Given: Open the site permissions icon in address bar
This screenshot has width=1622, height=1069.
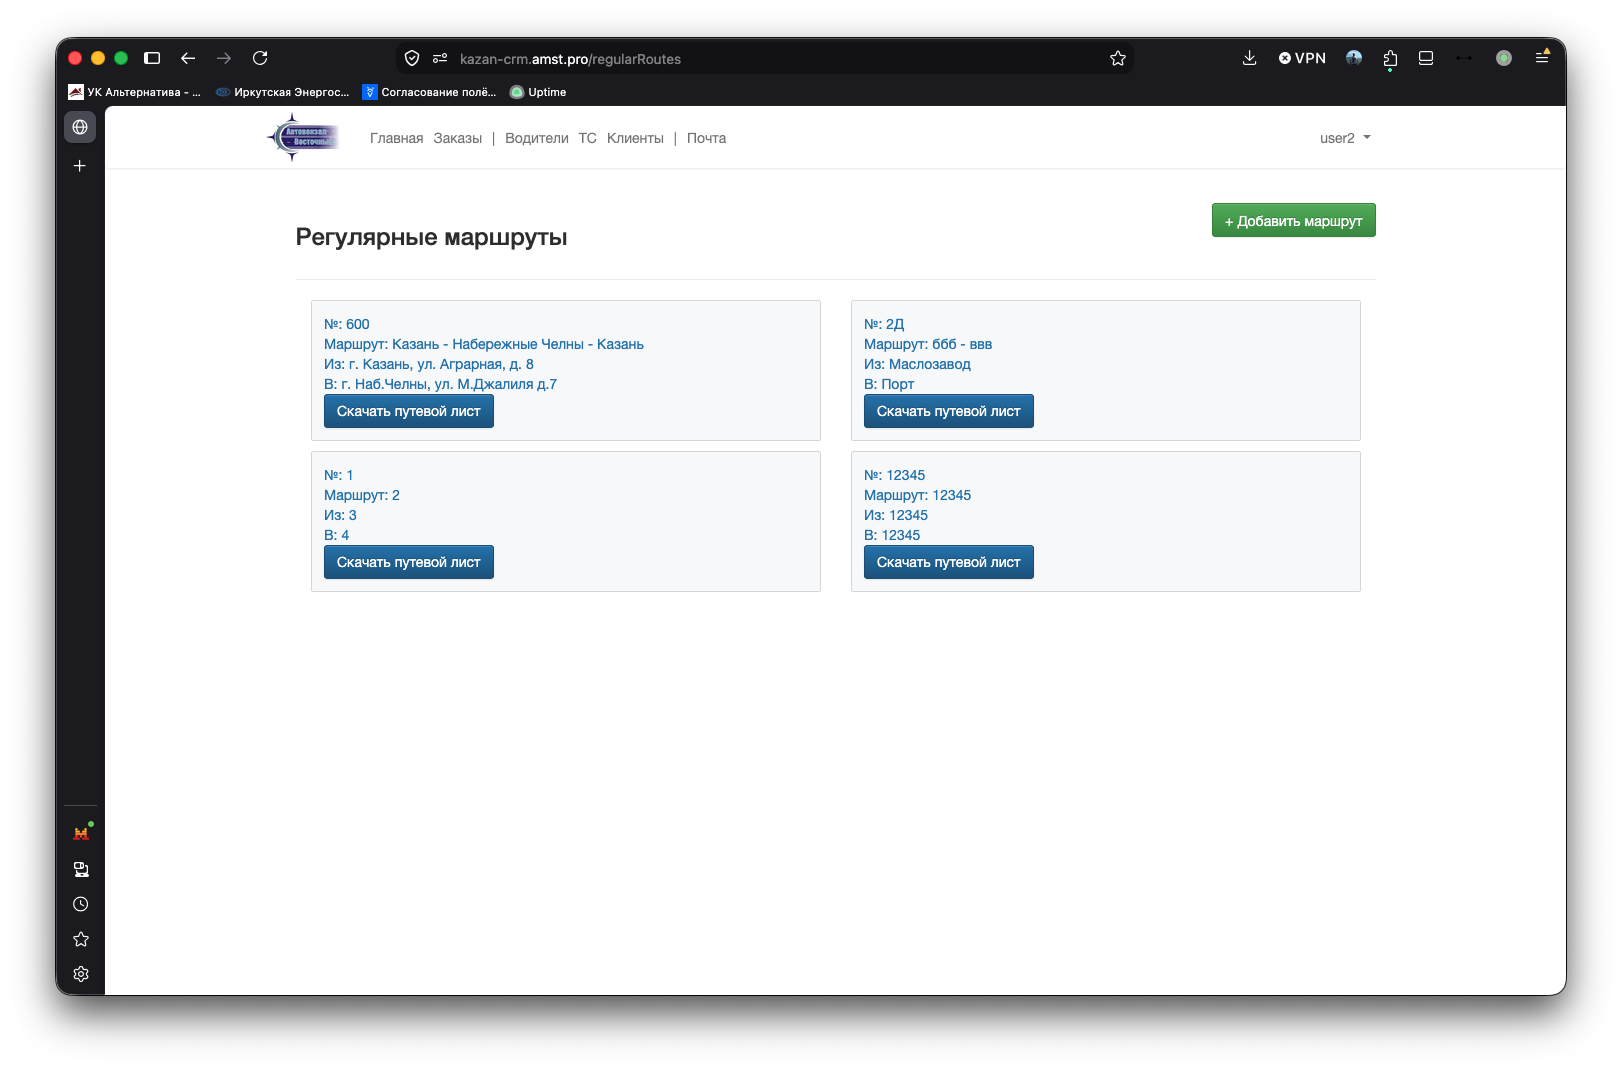Looking at the screenshot, I should coord(440,59).
